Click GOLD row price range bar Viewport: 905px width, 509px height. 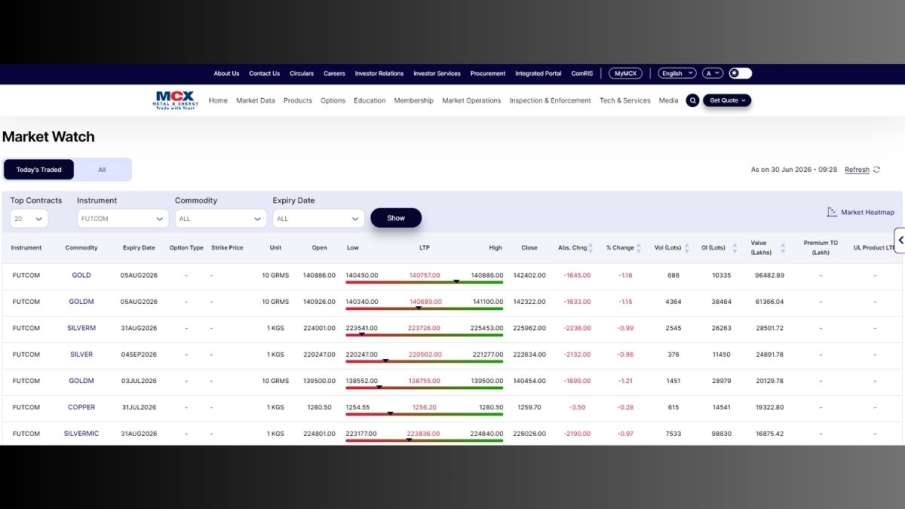coord(424,282)
